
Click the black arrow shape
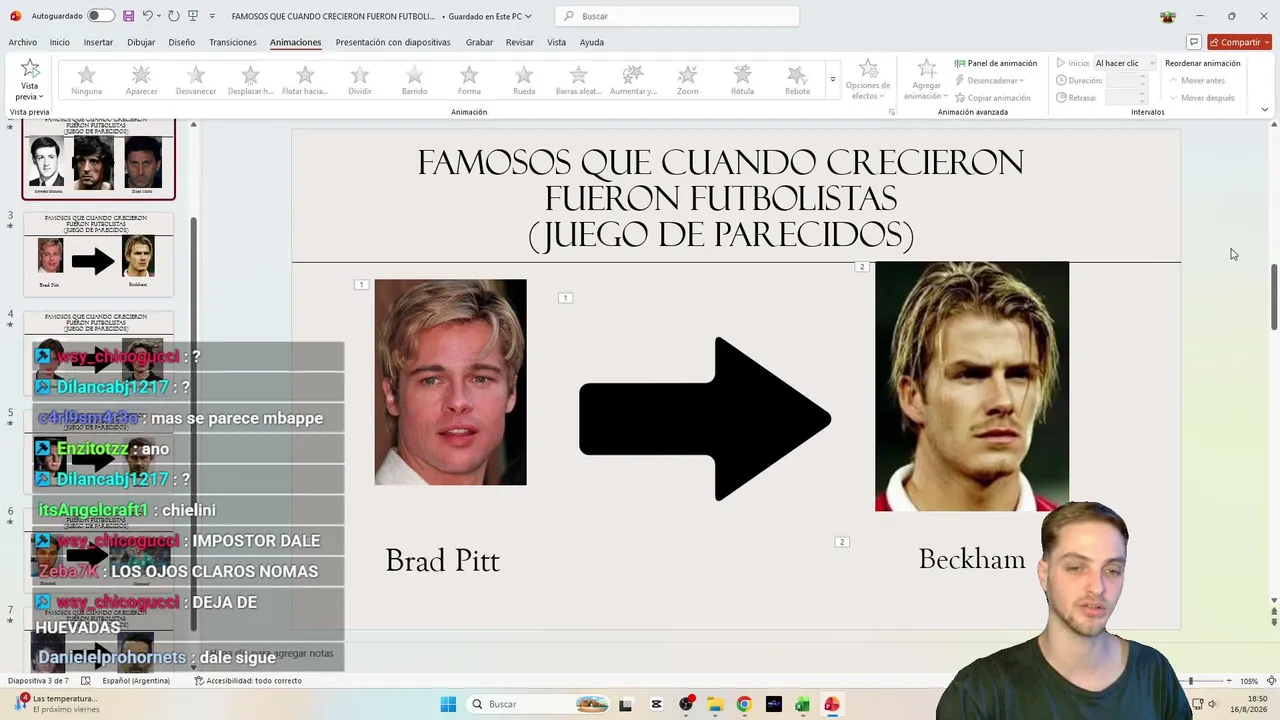tap(705, 419)
